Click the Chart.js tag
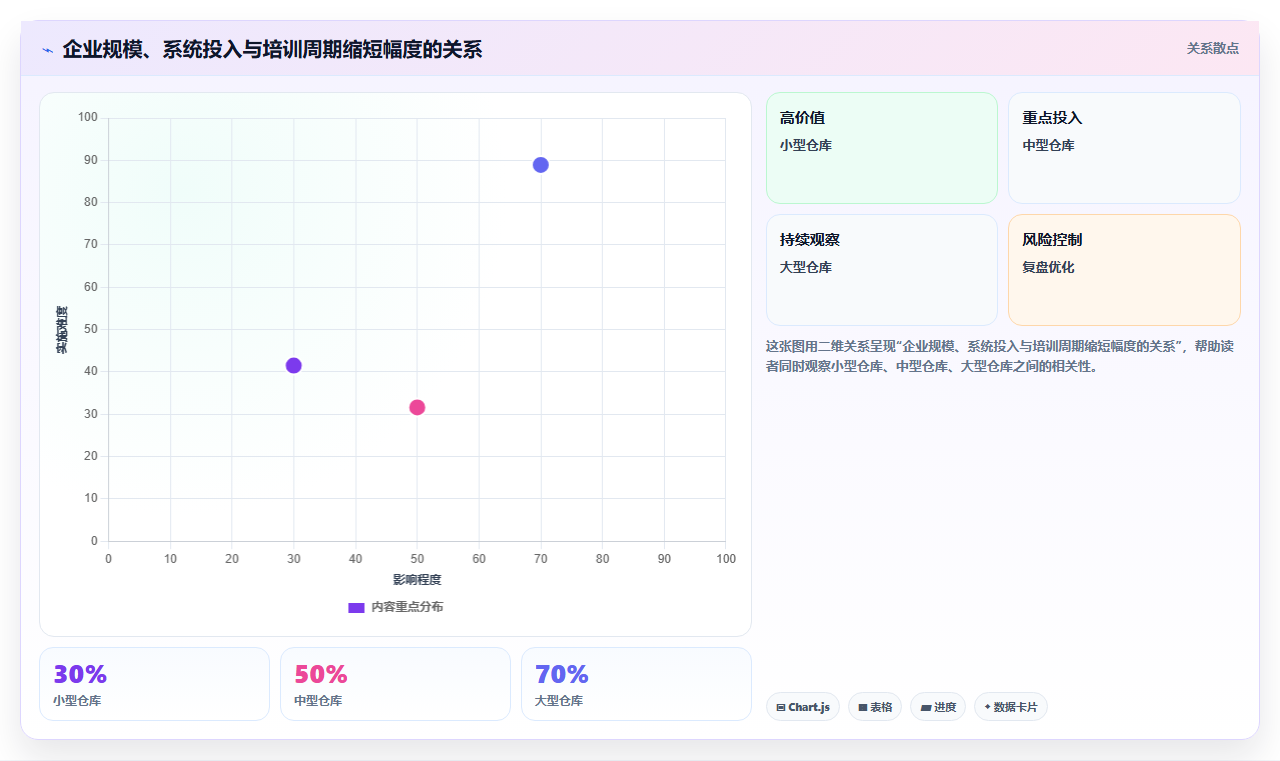The width and height of the screenshot is (1280, 761). (x=803, y=707)
